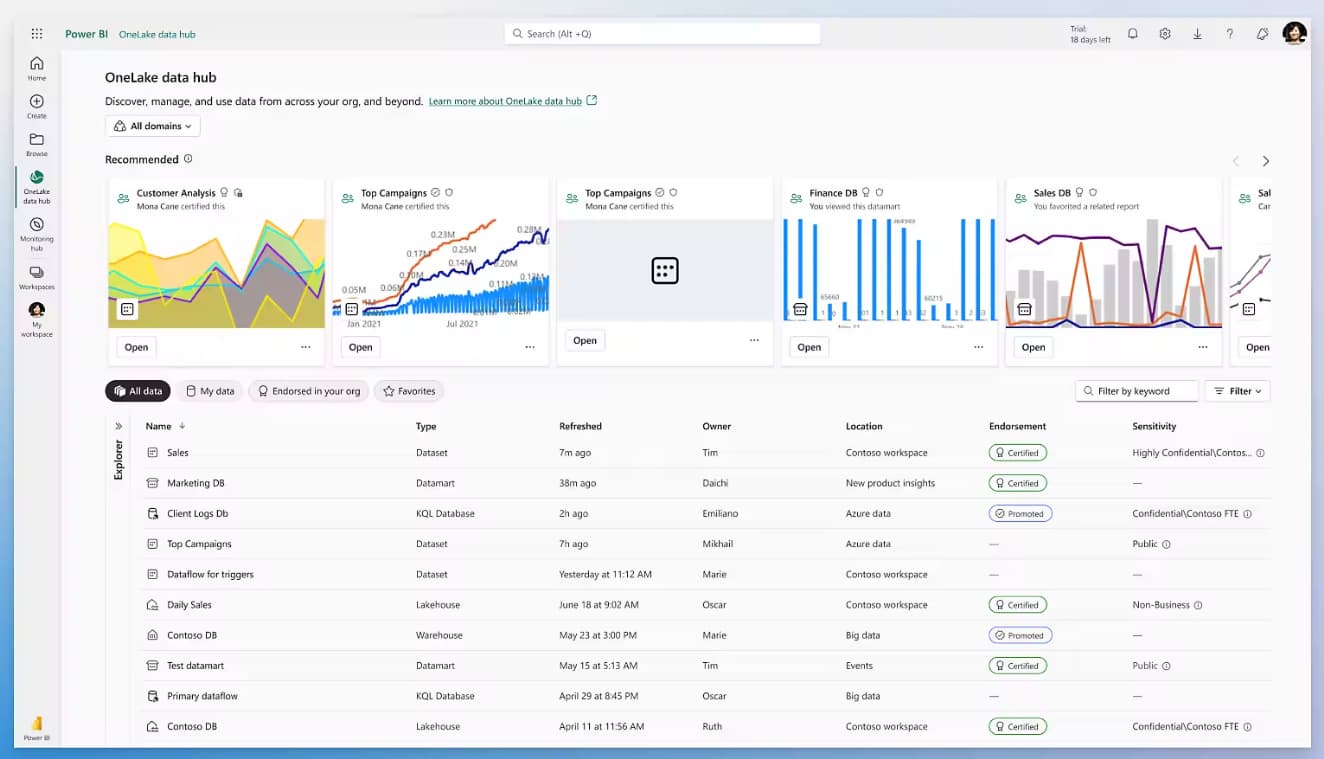The width and height of the screenshot is (1324, 759).
Task: Click the Refreshed column header
Action: click(580, 426)
